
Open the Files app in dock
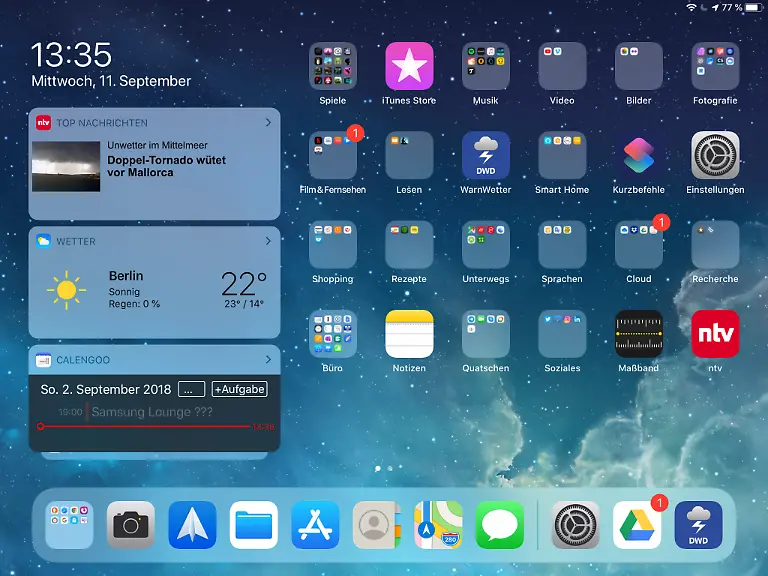click(254, 525)
